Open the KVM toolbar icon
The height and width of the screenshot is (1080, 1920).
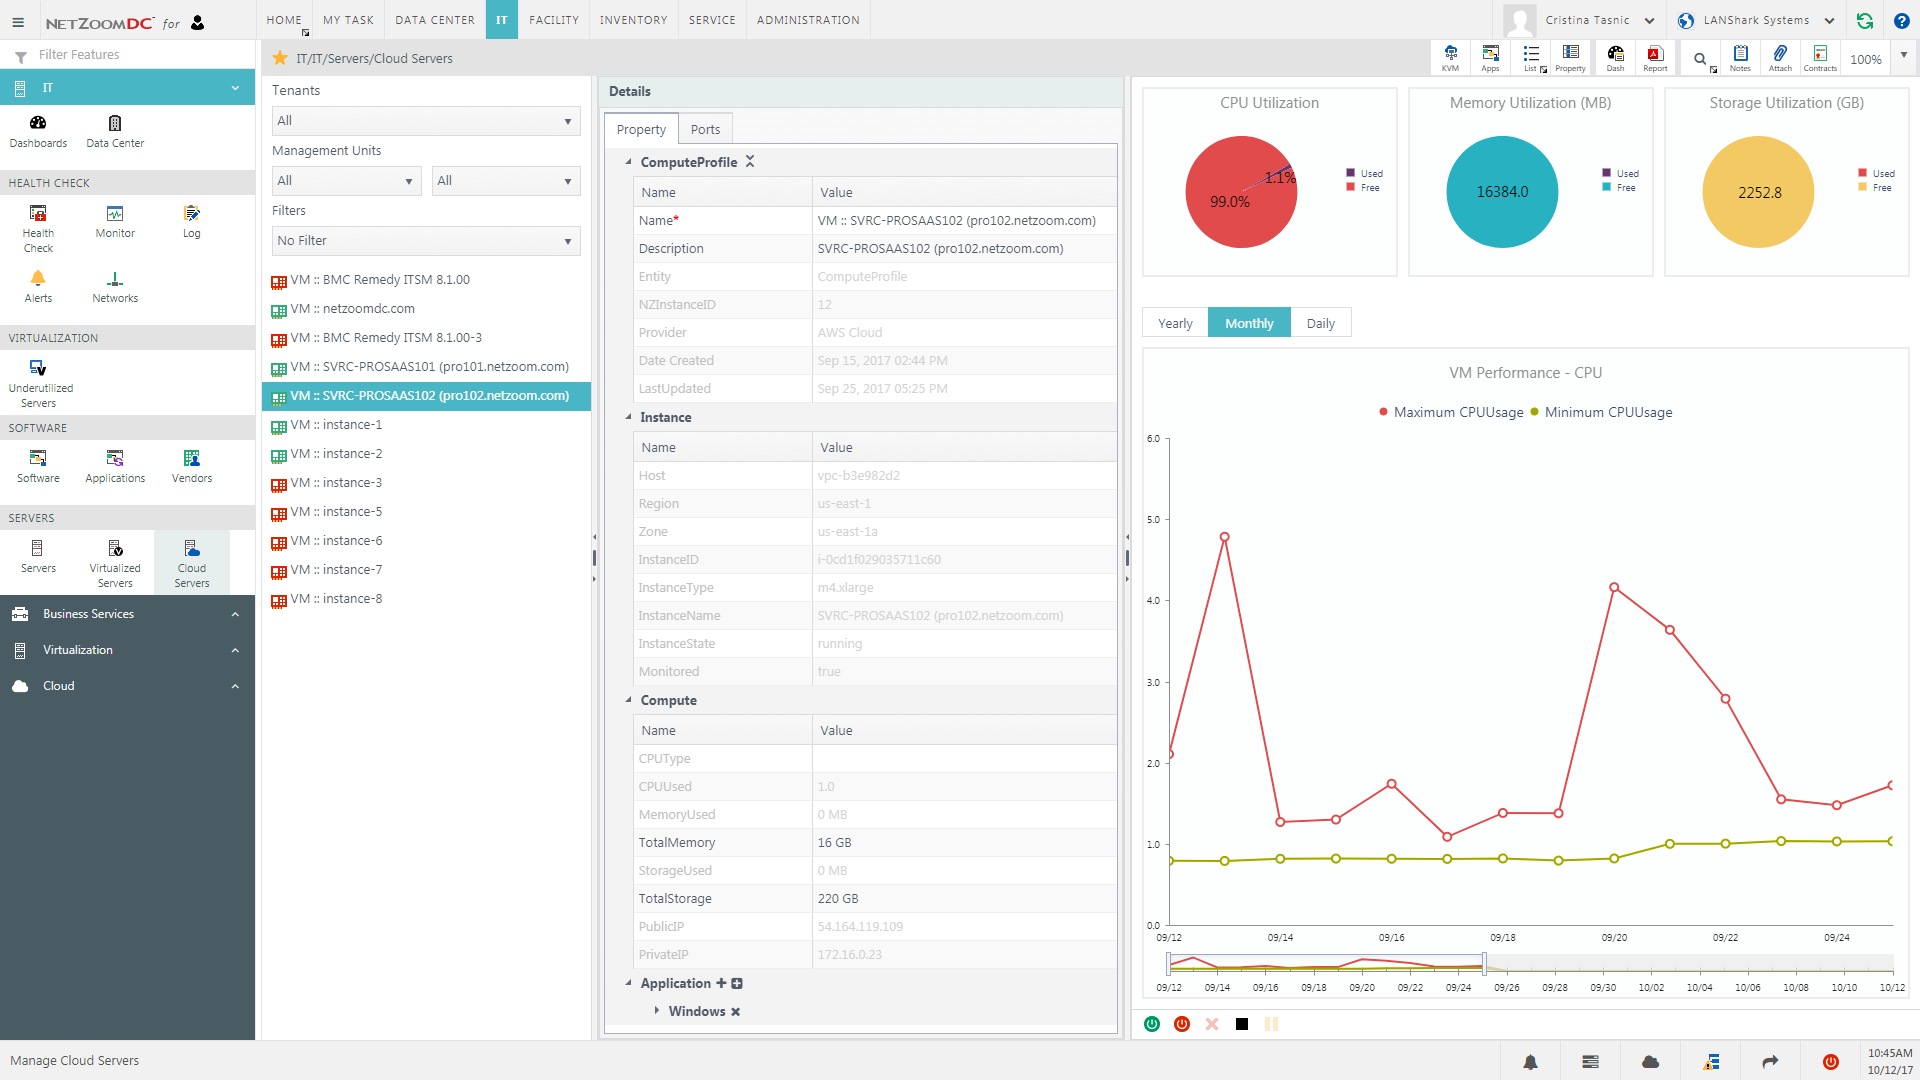[1450, 58]
